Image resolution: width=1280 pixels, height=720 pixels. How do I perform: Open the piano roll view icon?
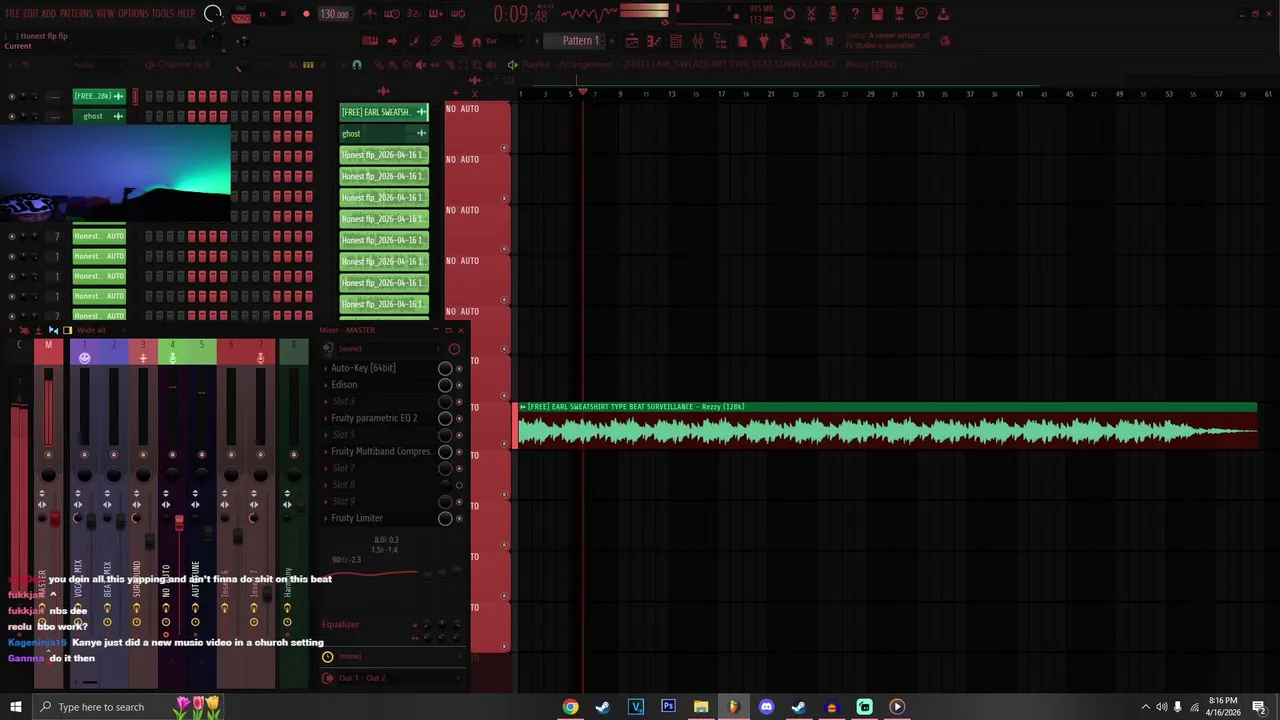click(x=654, y=41)
